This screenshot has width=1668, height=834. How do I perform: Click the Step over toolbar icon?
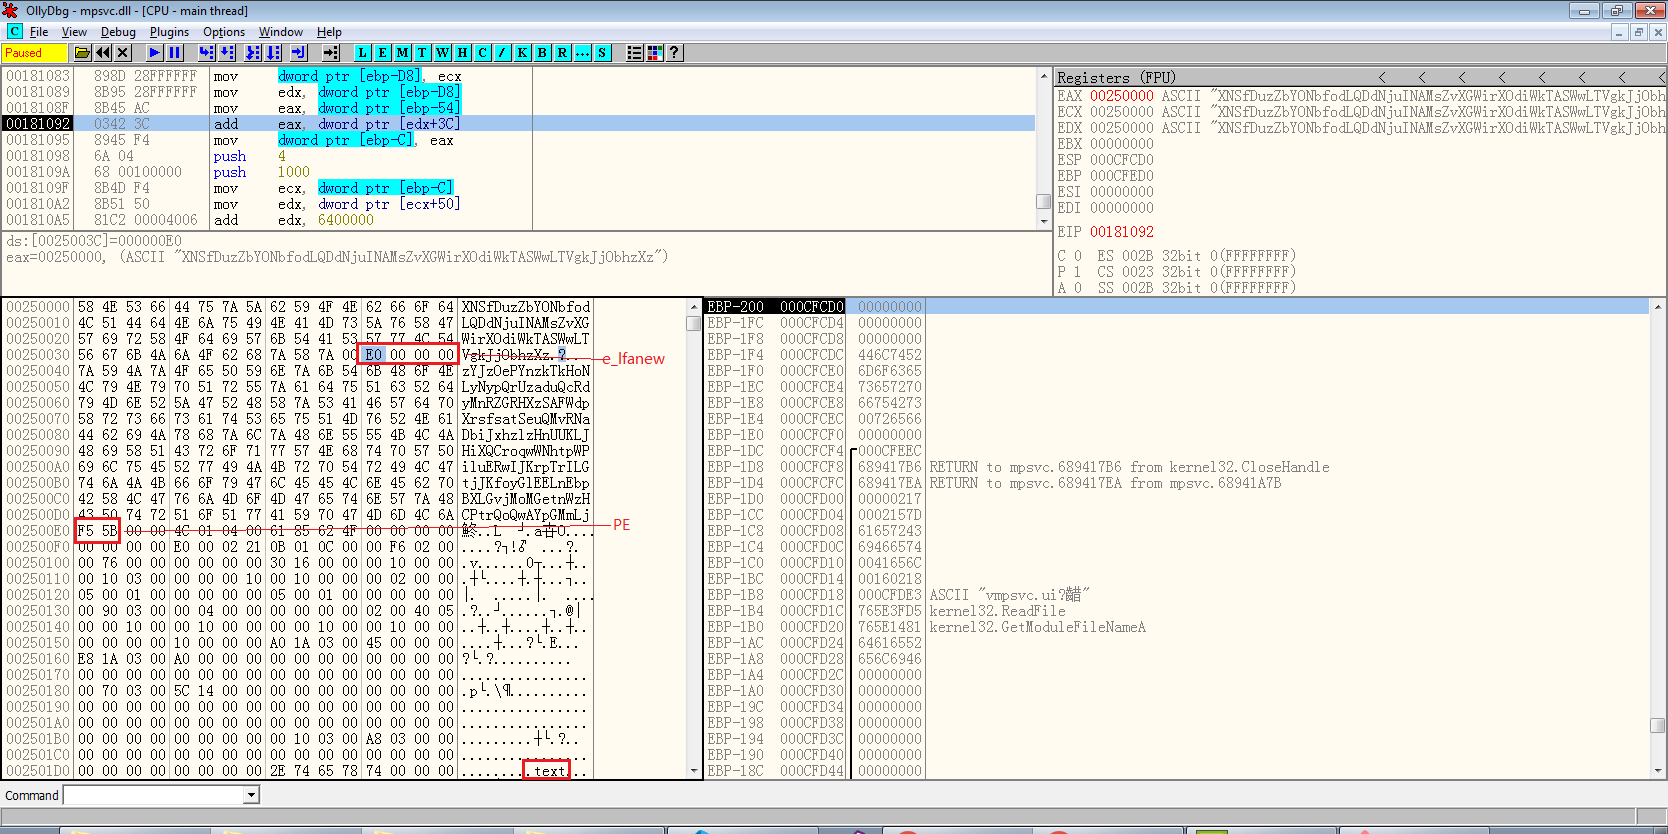click(x=227, y=53)
